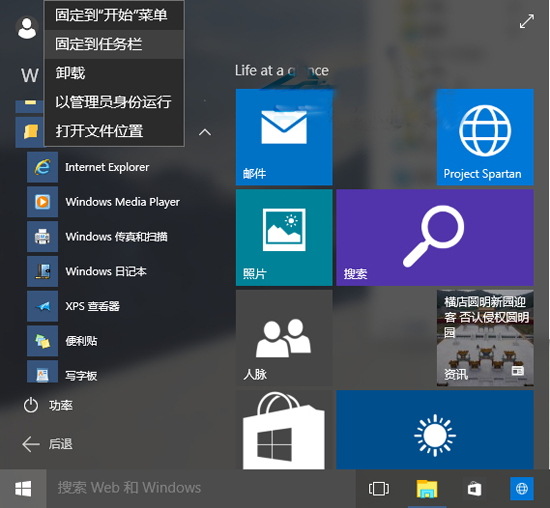Click the Windows 日记本 icon
The height and width of the screenshot is (508, 550).
pos(42,271)
